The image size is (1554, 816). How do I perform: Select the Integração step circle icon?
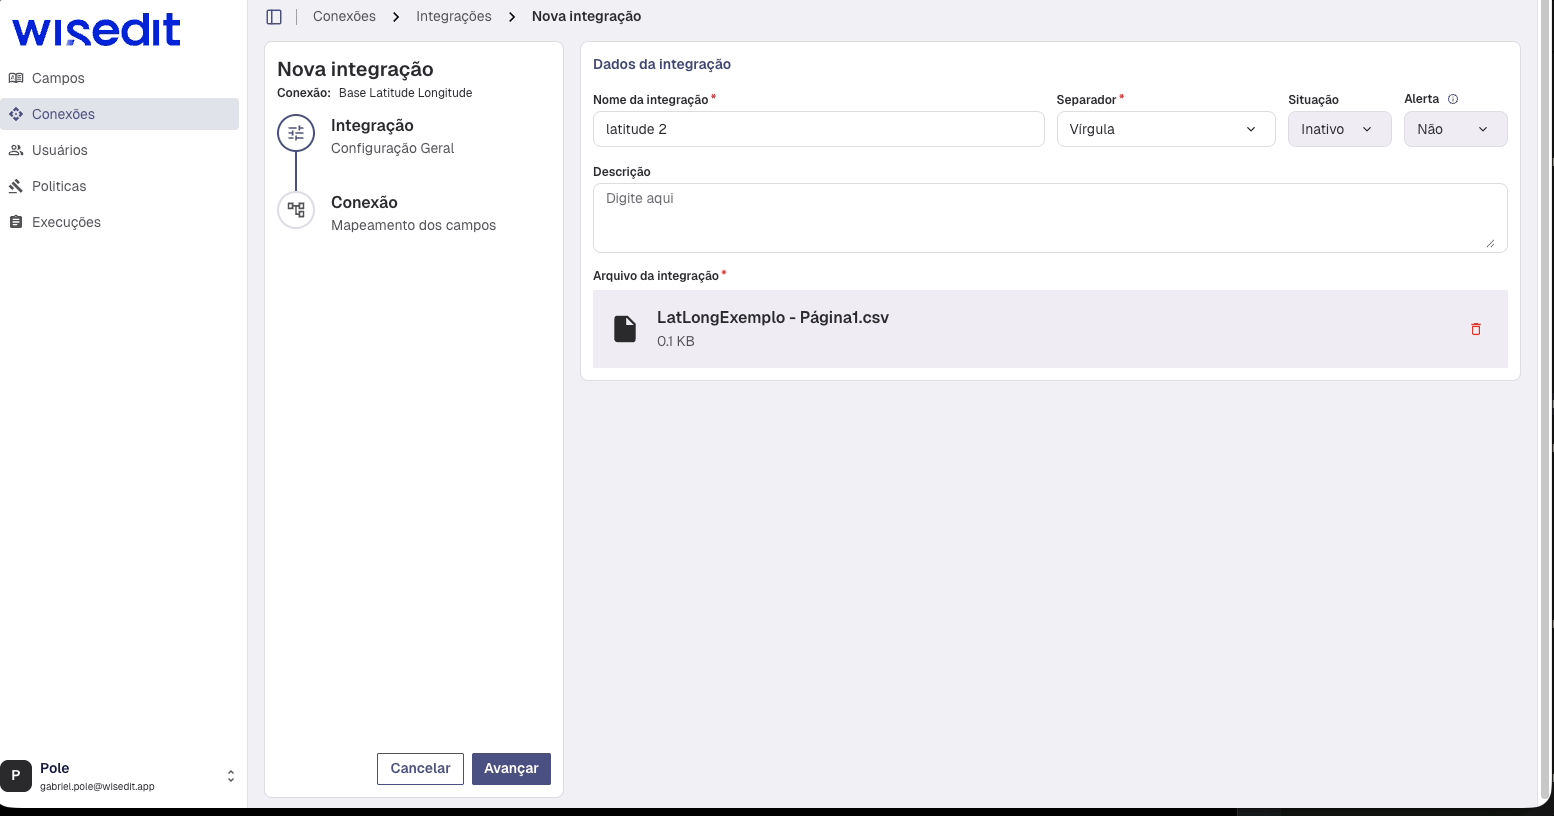[296, 133]
